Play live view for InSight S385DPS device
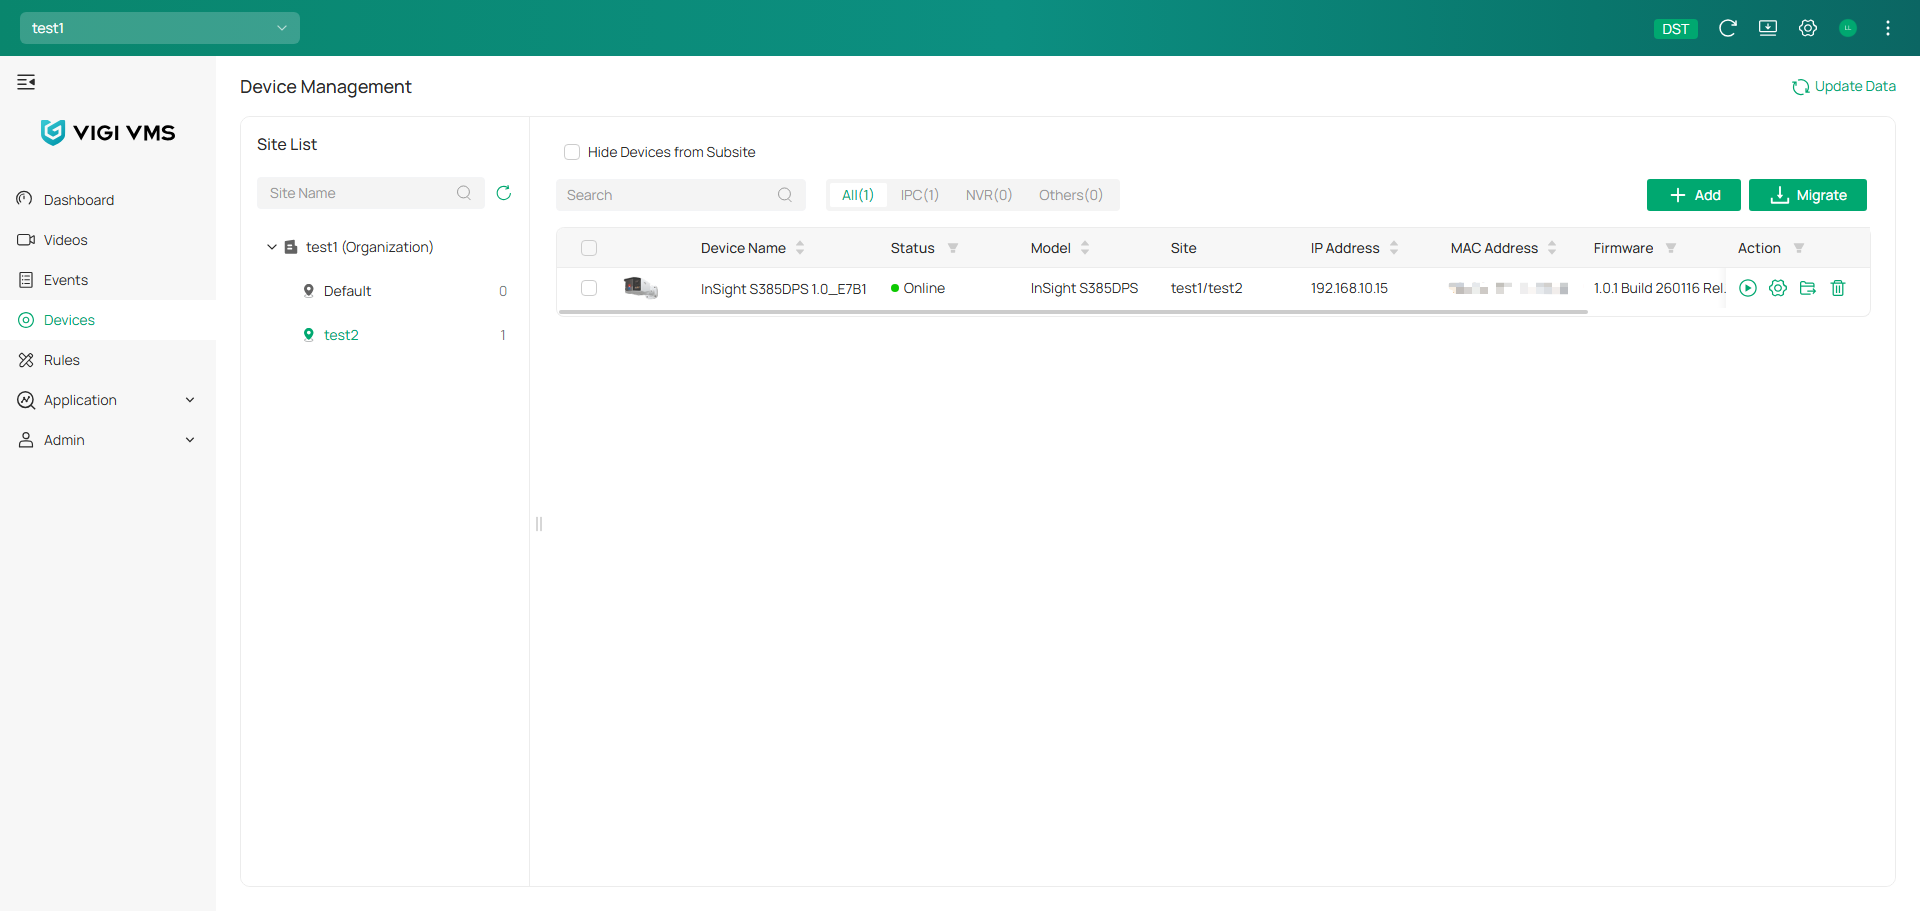1920x911 pixels. (1748, 288)
